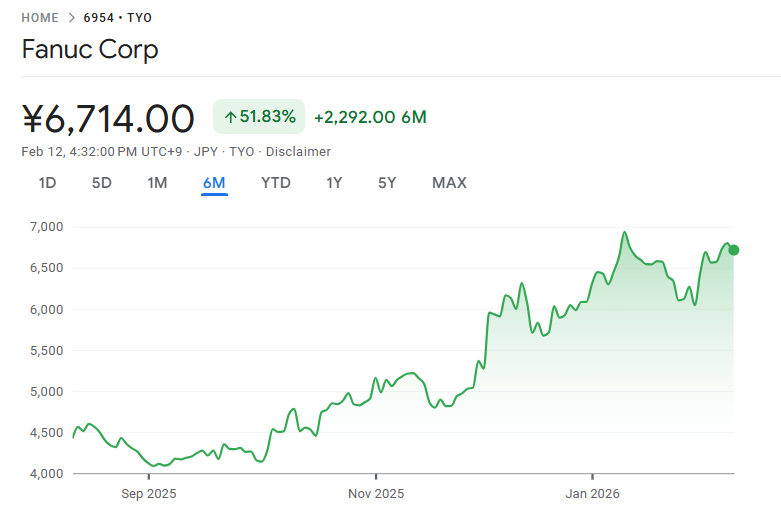Click the Nov 2025 axis marker
The height and width of the screenshot is (518, 781).
[376, 493]
